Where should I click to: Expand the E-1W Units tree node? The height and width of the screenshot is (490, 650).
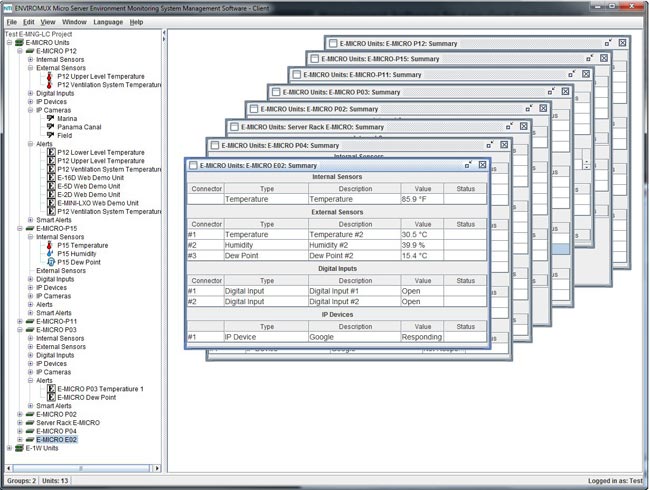pyautogui.click(x=9, y=448)
